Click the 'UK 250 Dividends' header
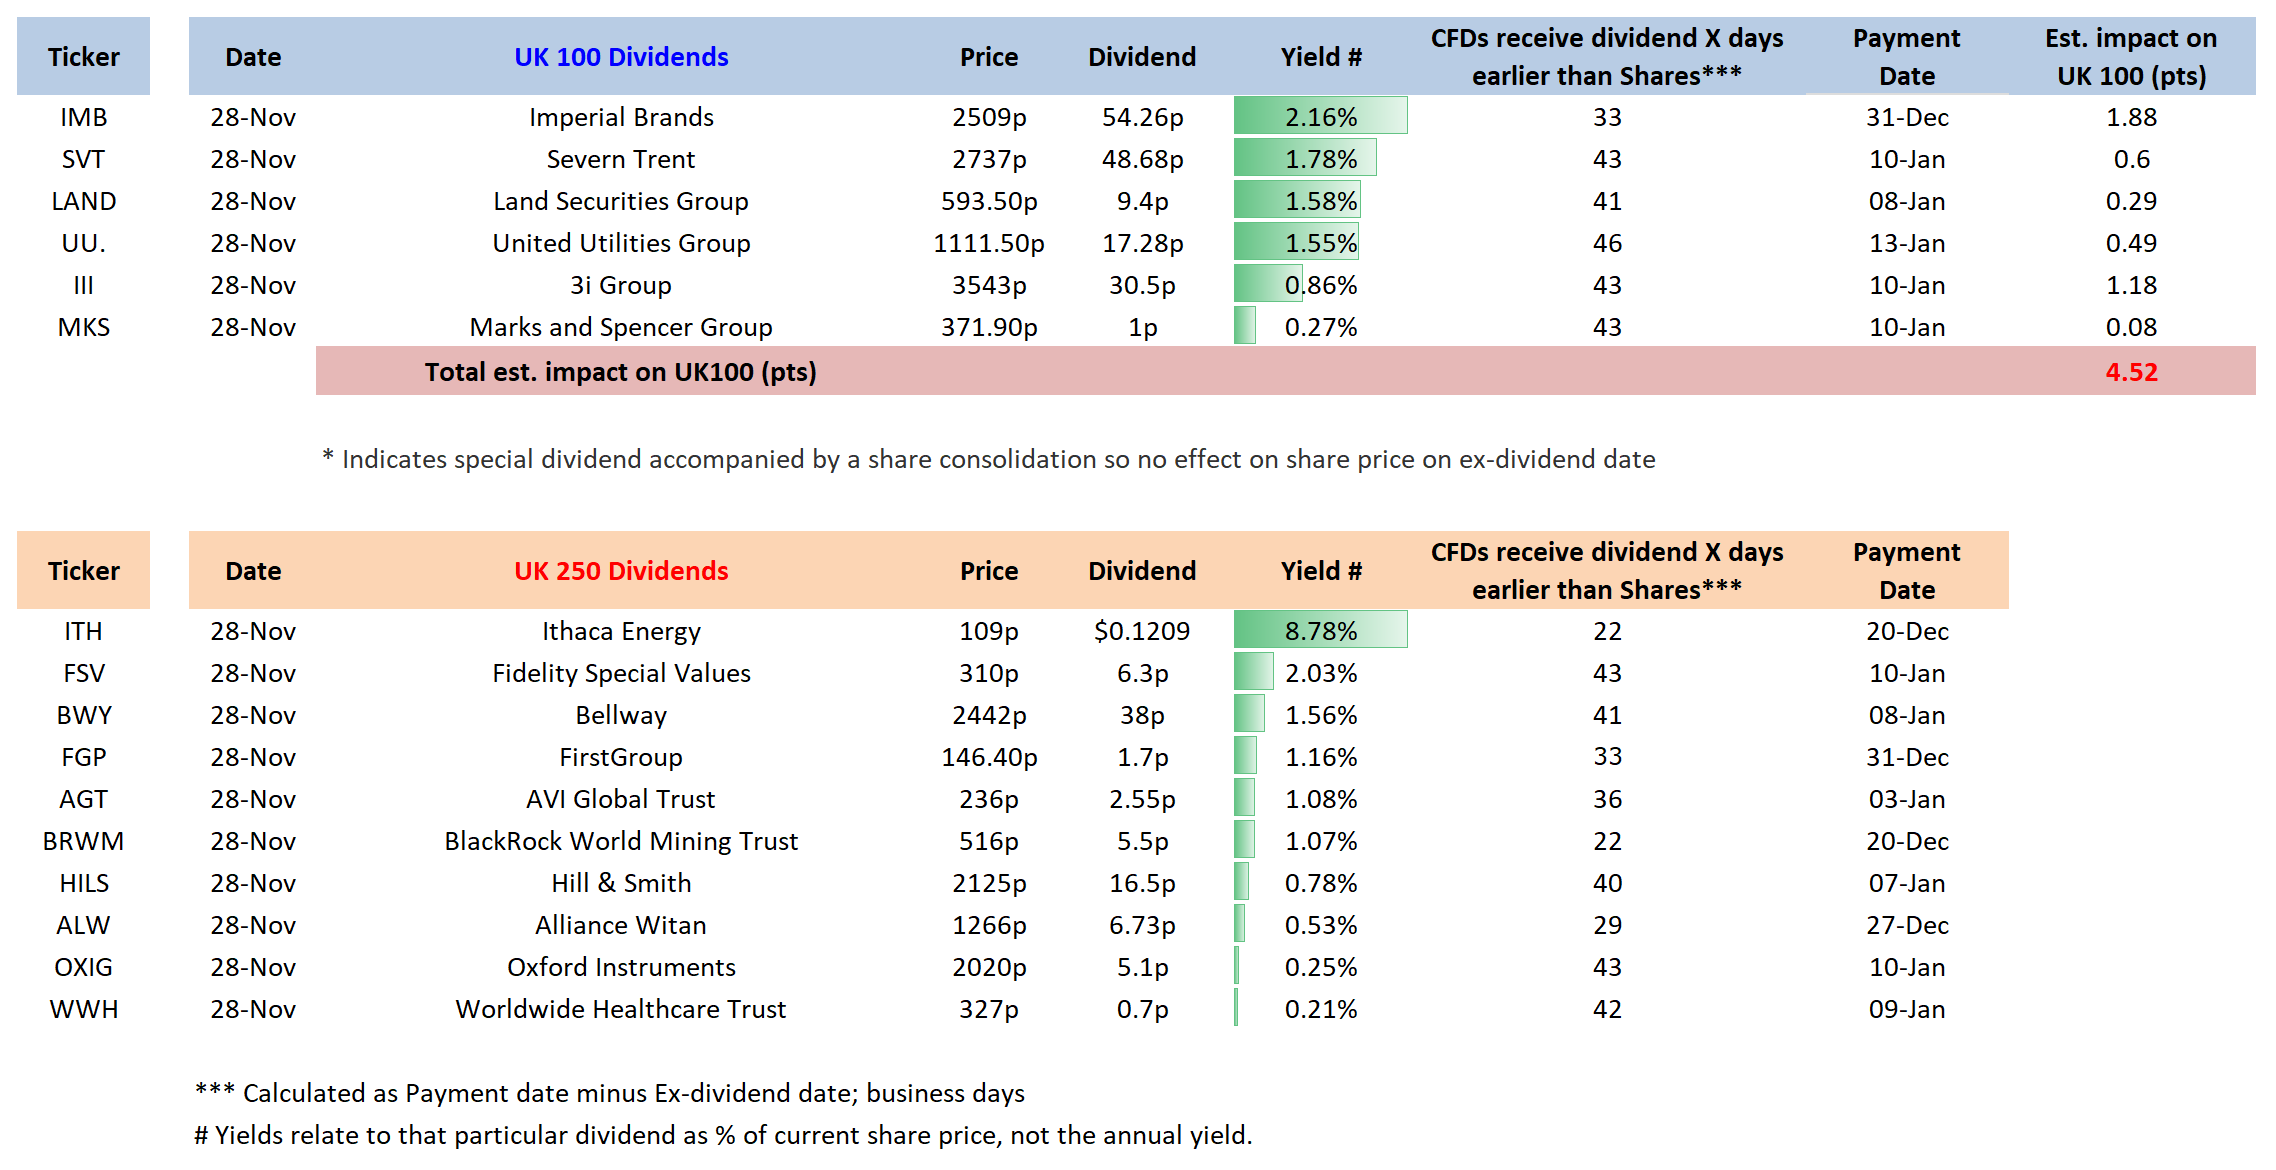Viewport: 2276px width, 1170px height. tap(621, 571)
